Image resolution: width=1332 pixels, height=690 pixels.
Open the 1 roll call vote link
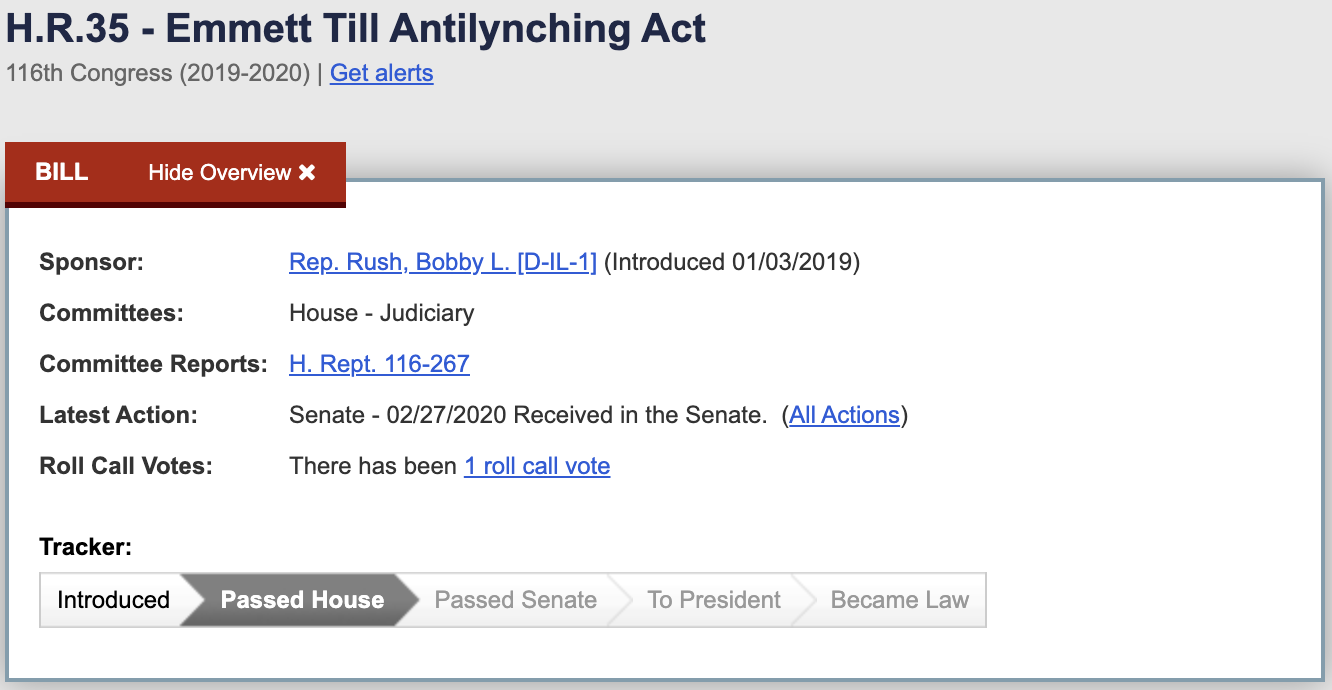(537, 466)
